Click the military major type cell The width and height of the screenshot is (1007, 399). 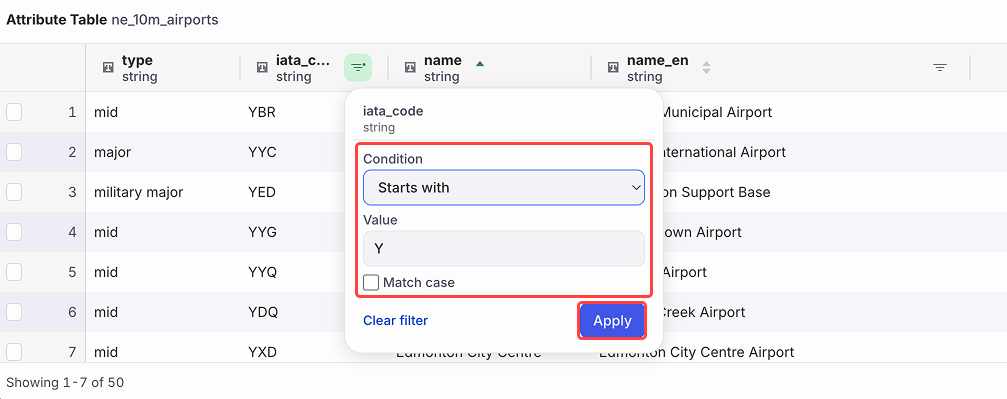[x=139, y=192]
